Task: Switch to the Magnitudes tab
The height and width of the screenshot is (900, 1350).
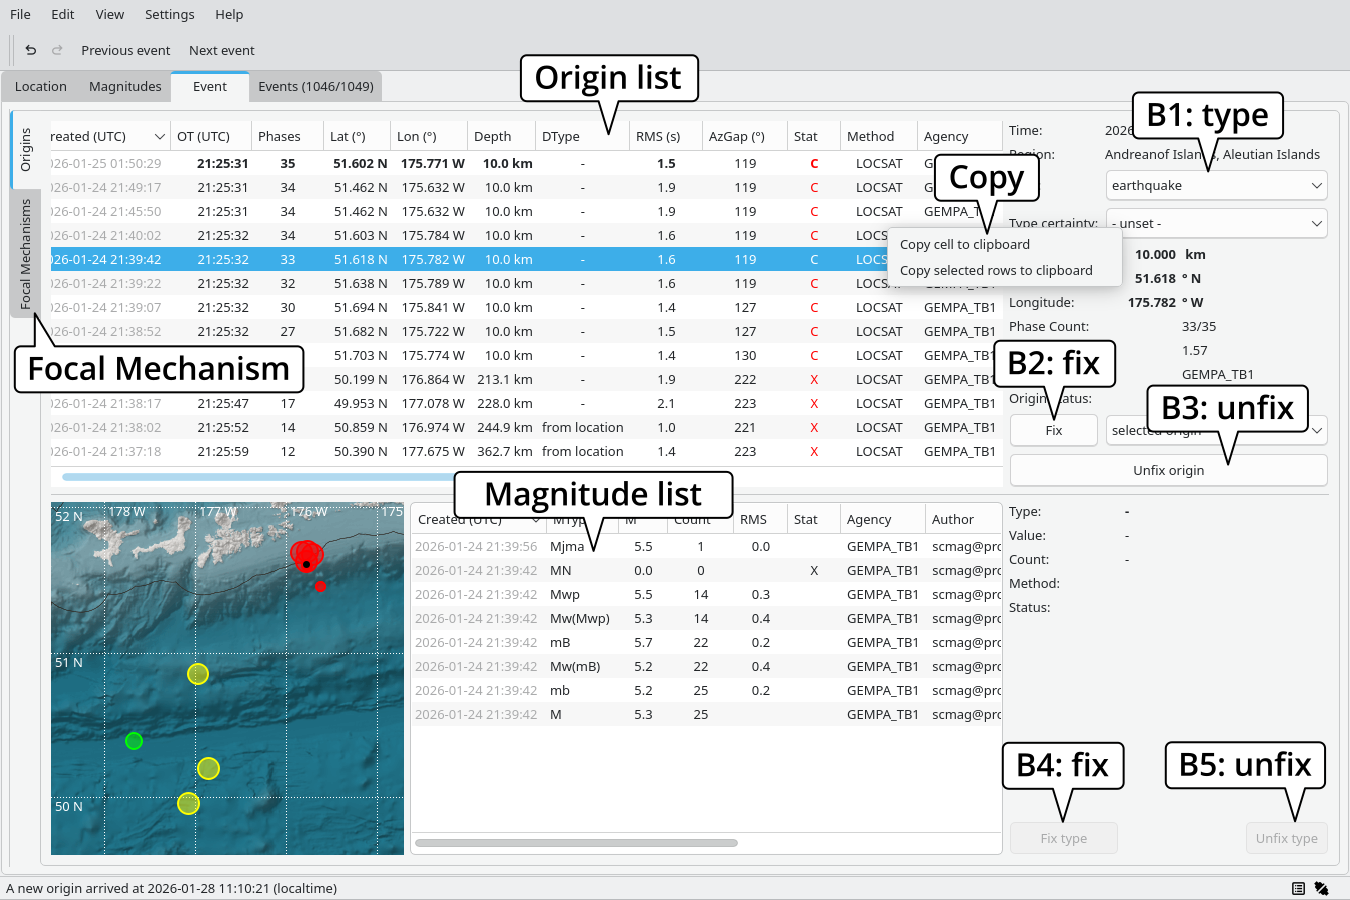Action: pos(125,86)
